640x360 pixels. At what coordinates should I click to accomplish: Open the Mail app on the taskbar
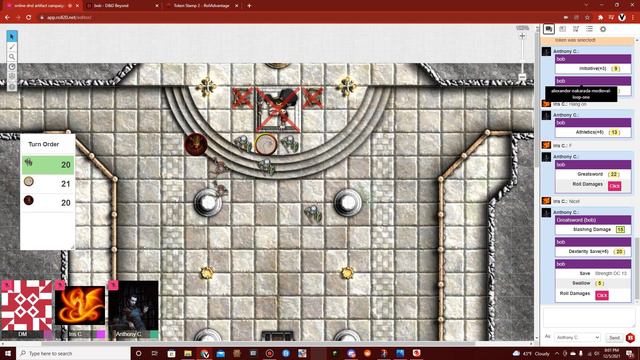(x=220, y=353)
